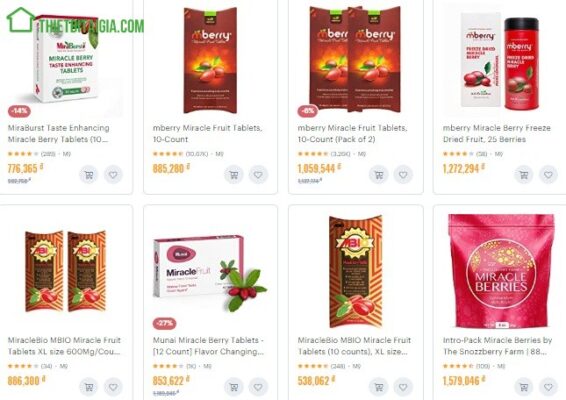Add mberry Freeze Dried Fruit to cart

coord(524,175)
